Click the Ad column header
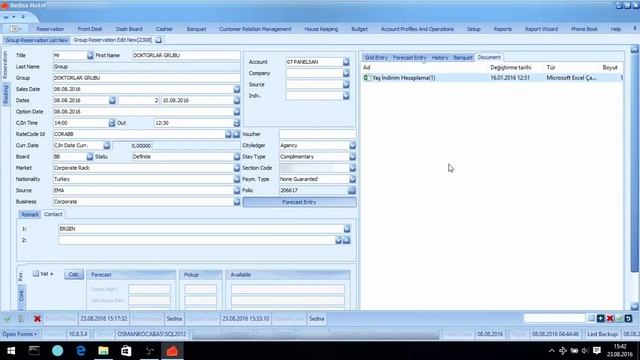 [x=367, y=67]
